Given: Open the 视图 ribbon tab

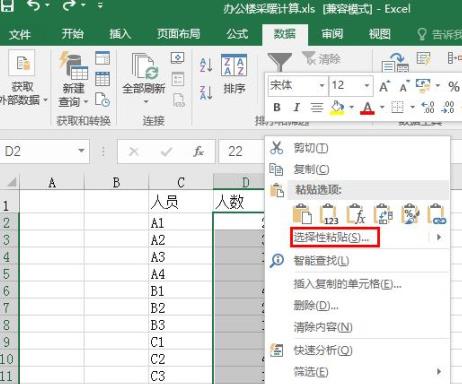Looking at the screenshot, I should tap(380, 34).
